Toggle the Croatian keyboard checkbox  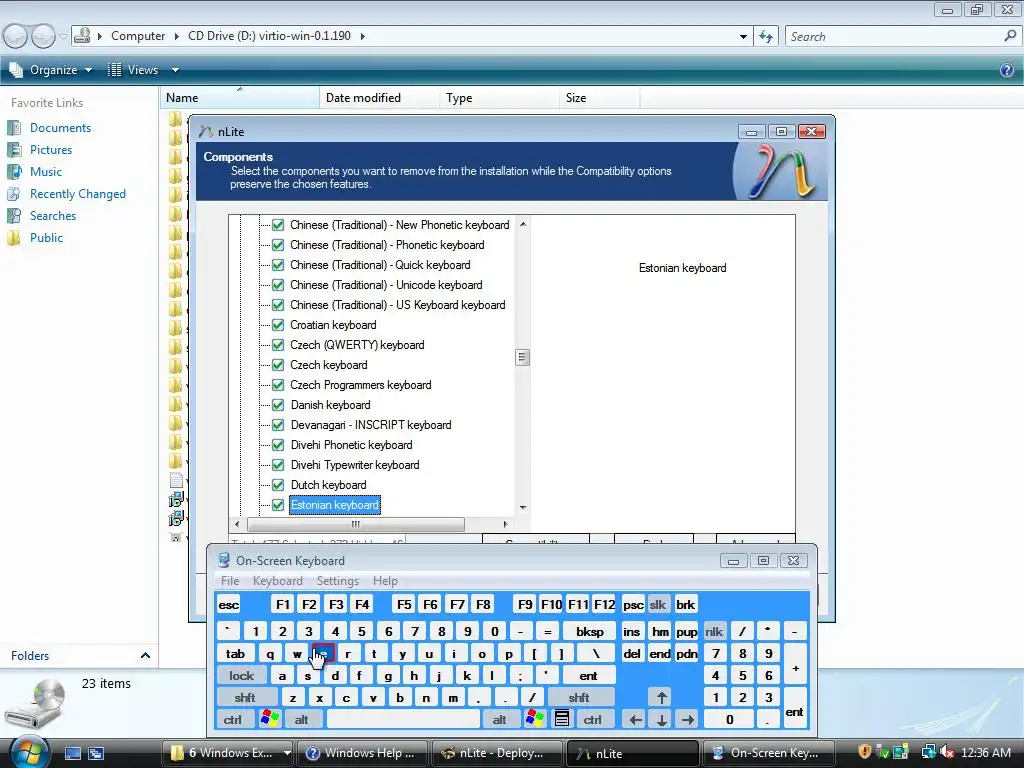tap(278, 325)
